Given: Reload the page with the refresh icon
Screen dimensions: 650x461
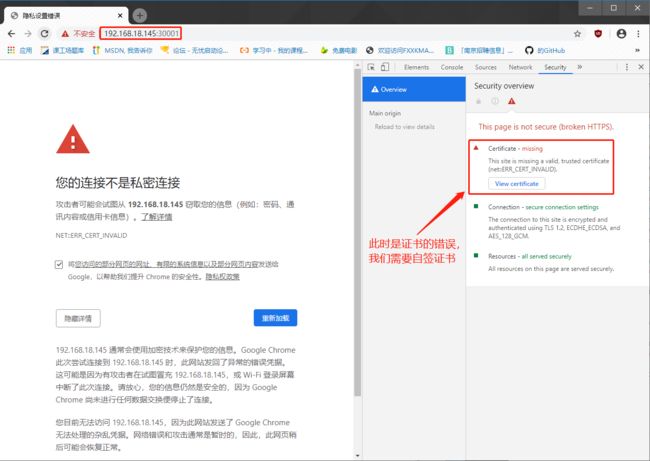Looking at the screenshot, I should click(x=44, y=34).
